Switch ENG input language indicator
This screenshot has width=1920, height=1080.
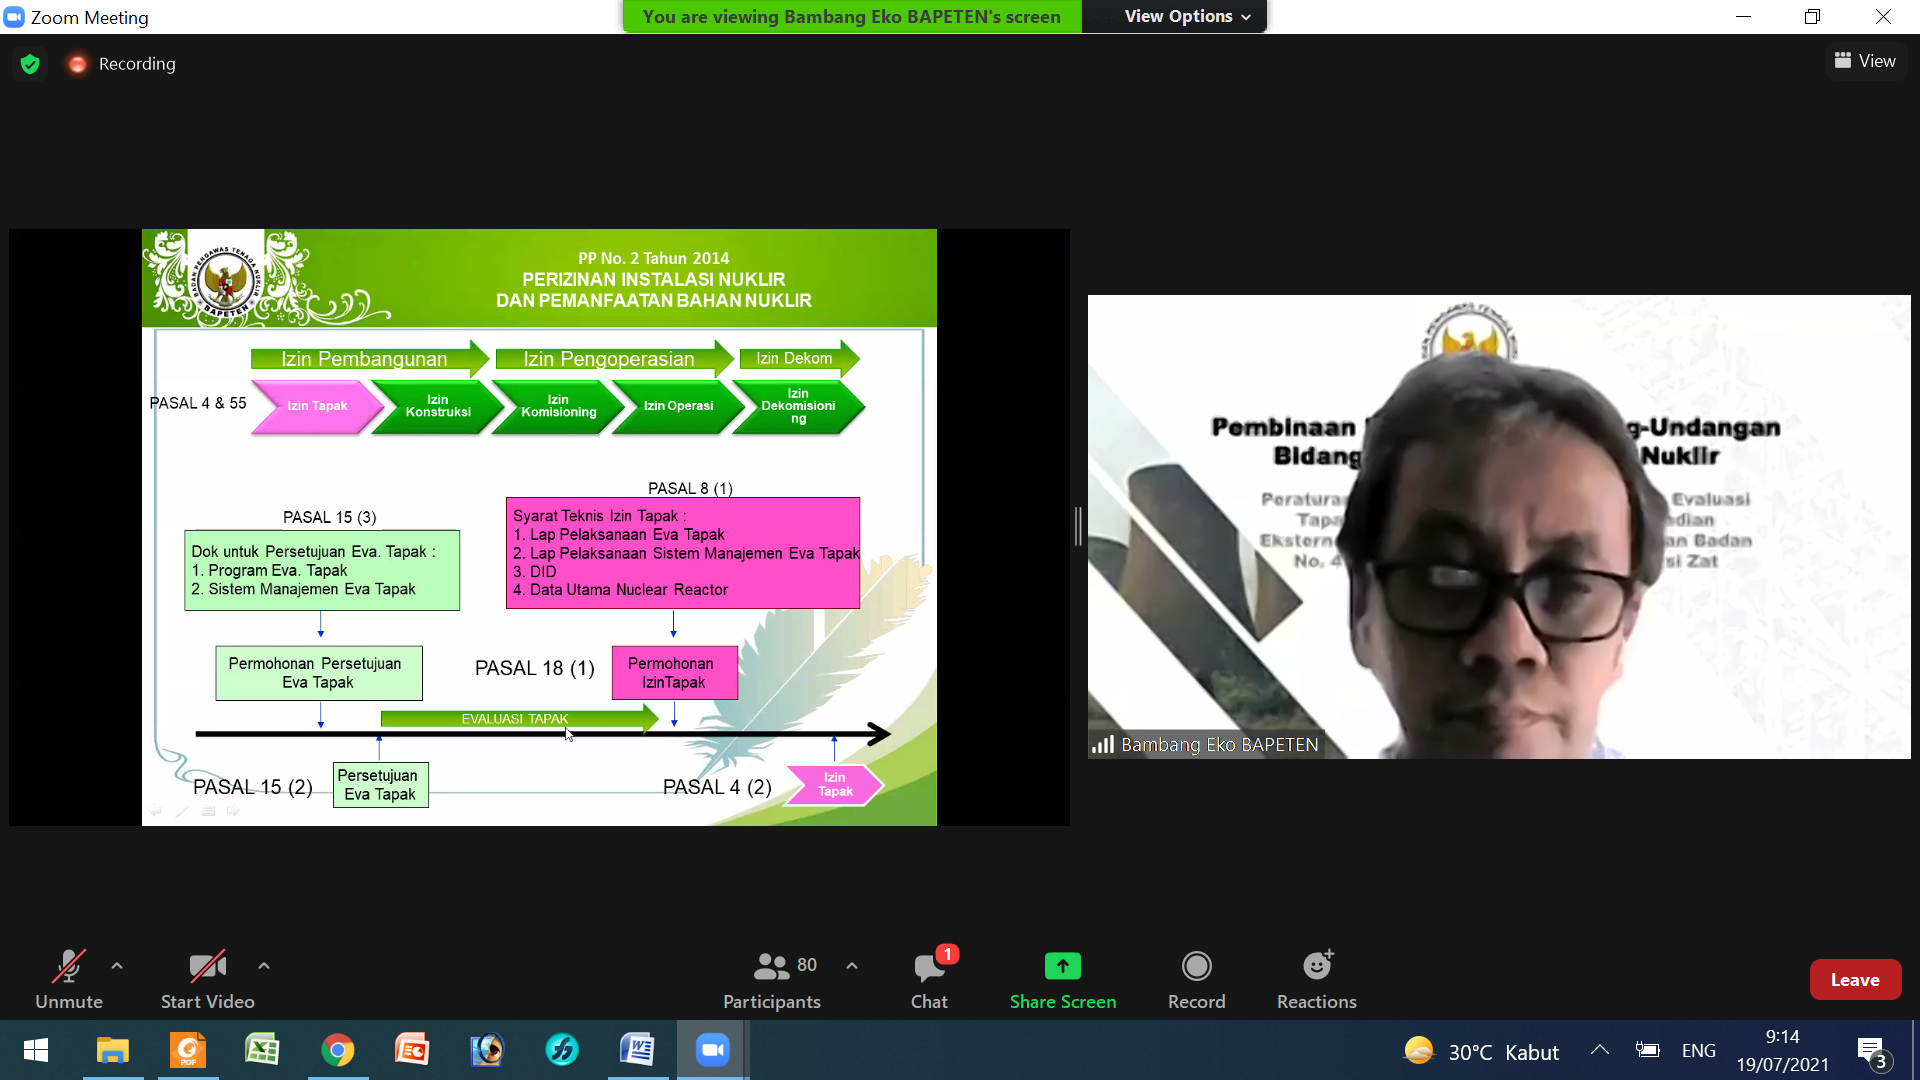1699,1051
